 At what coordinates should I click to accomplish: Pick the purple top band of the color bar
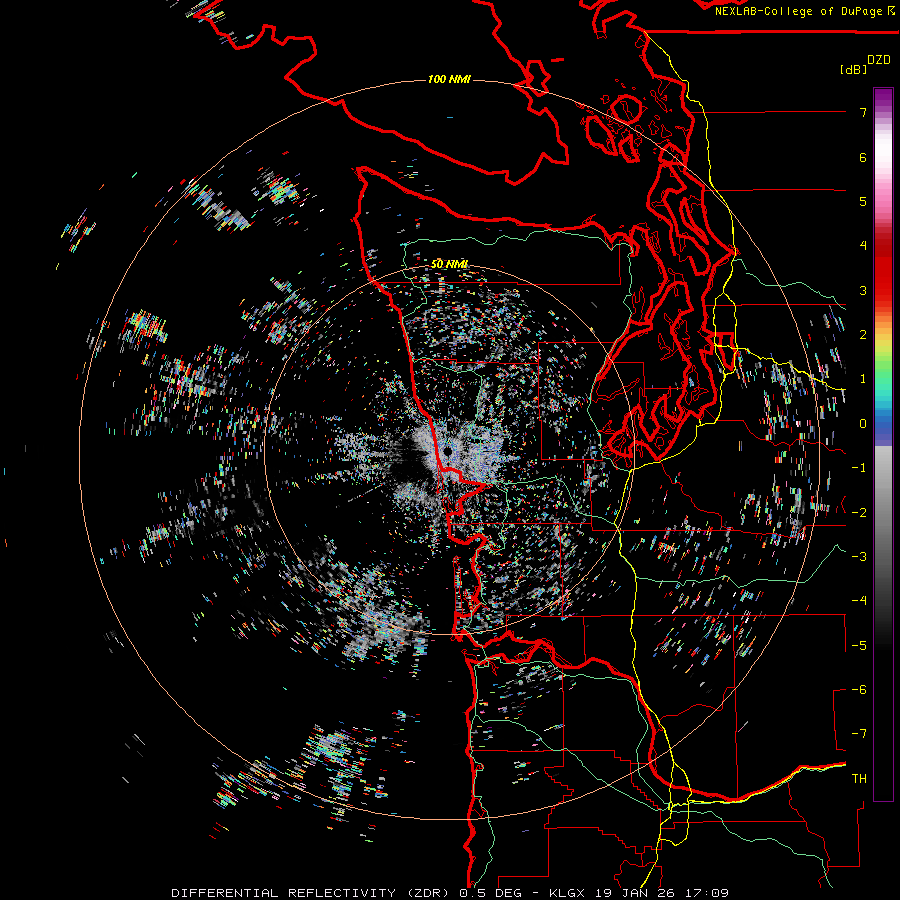[883, 98]
